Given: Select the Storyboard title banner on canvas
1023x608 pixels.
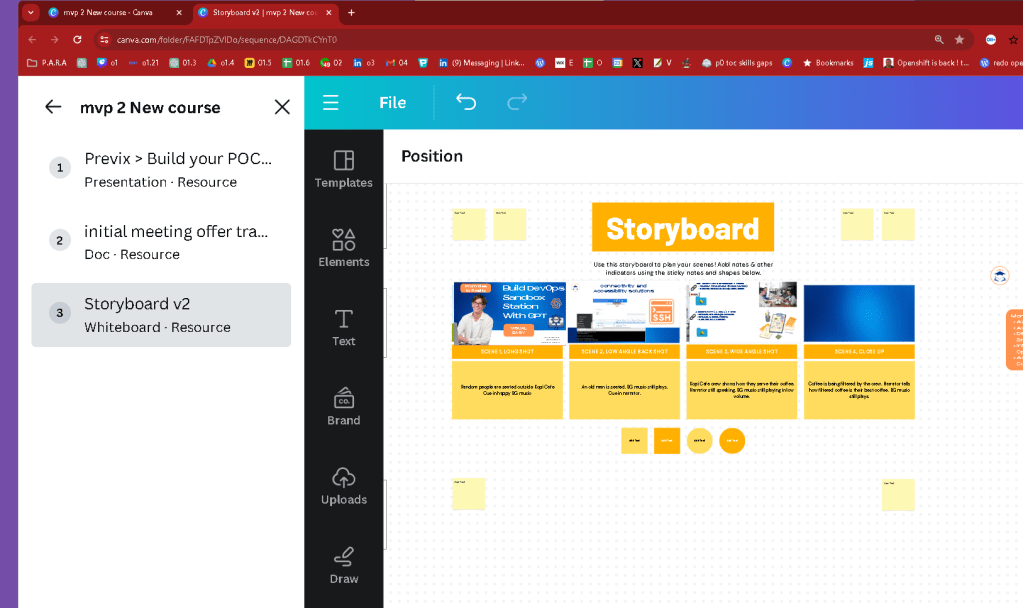Looking at the screenshot, I should coord(682,227).
